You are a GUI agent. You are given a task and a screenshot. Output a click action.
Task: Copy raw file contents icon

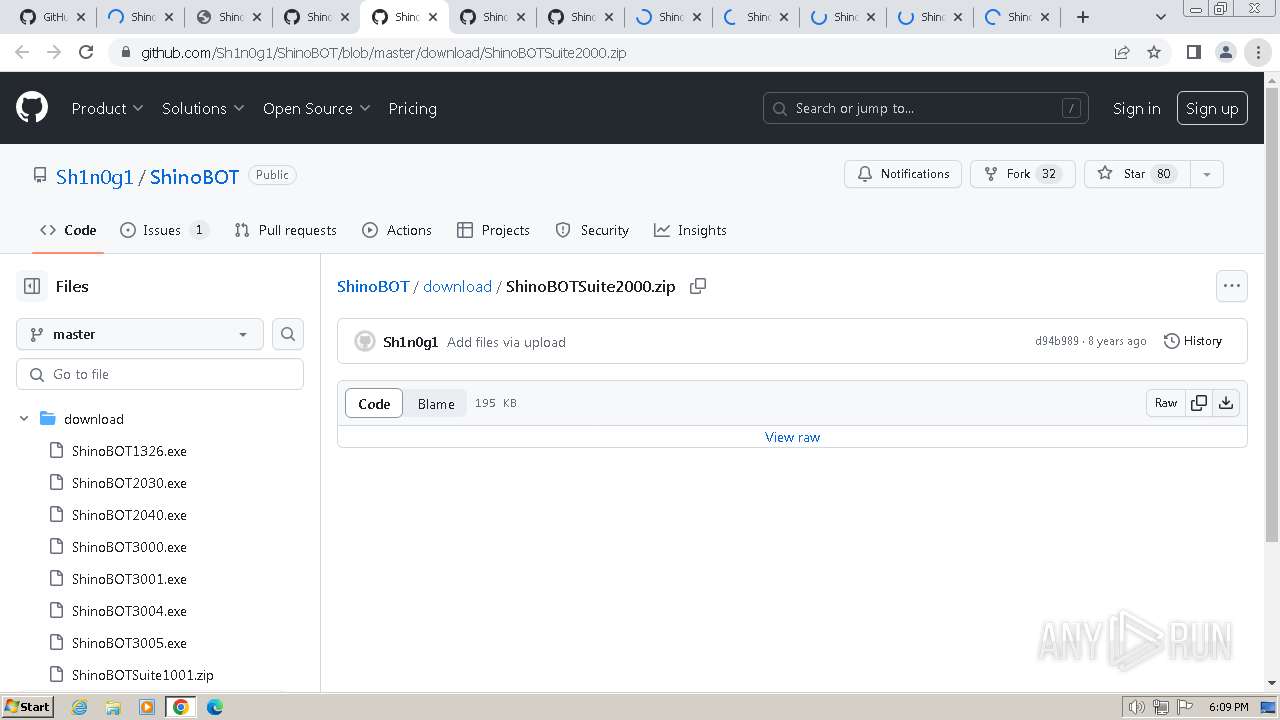pos(1198,403)
